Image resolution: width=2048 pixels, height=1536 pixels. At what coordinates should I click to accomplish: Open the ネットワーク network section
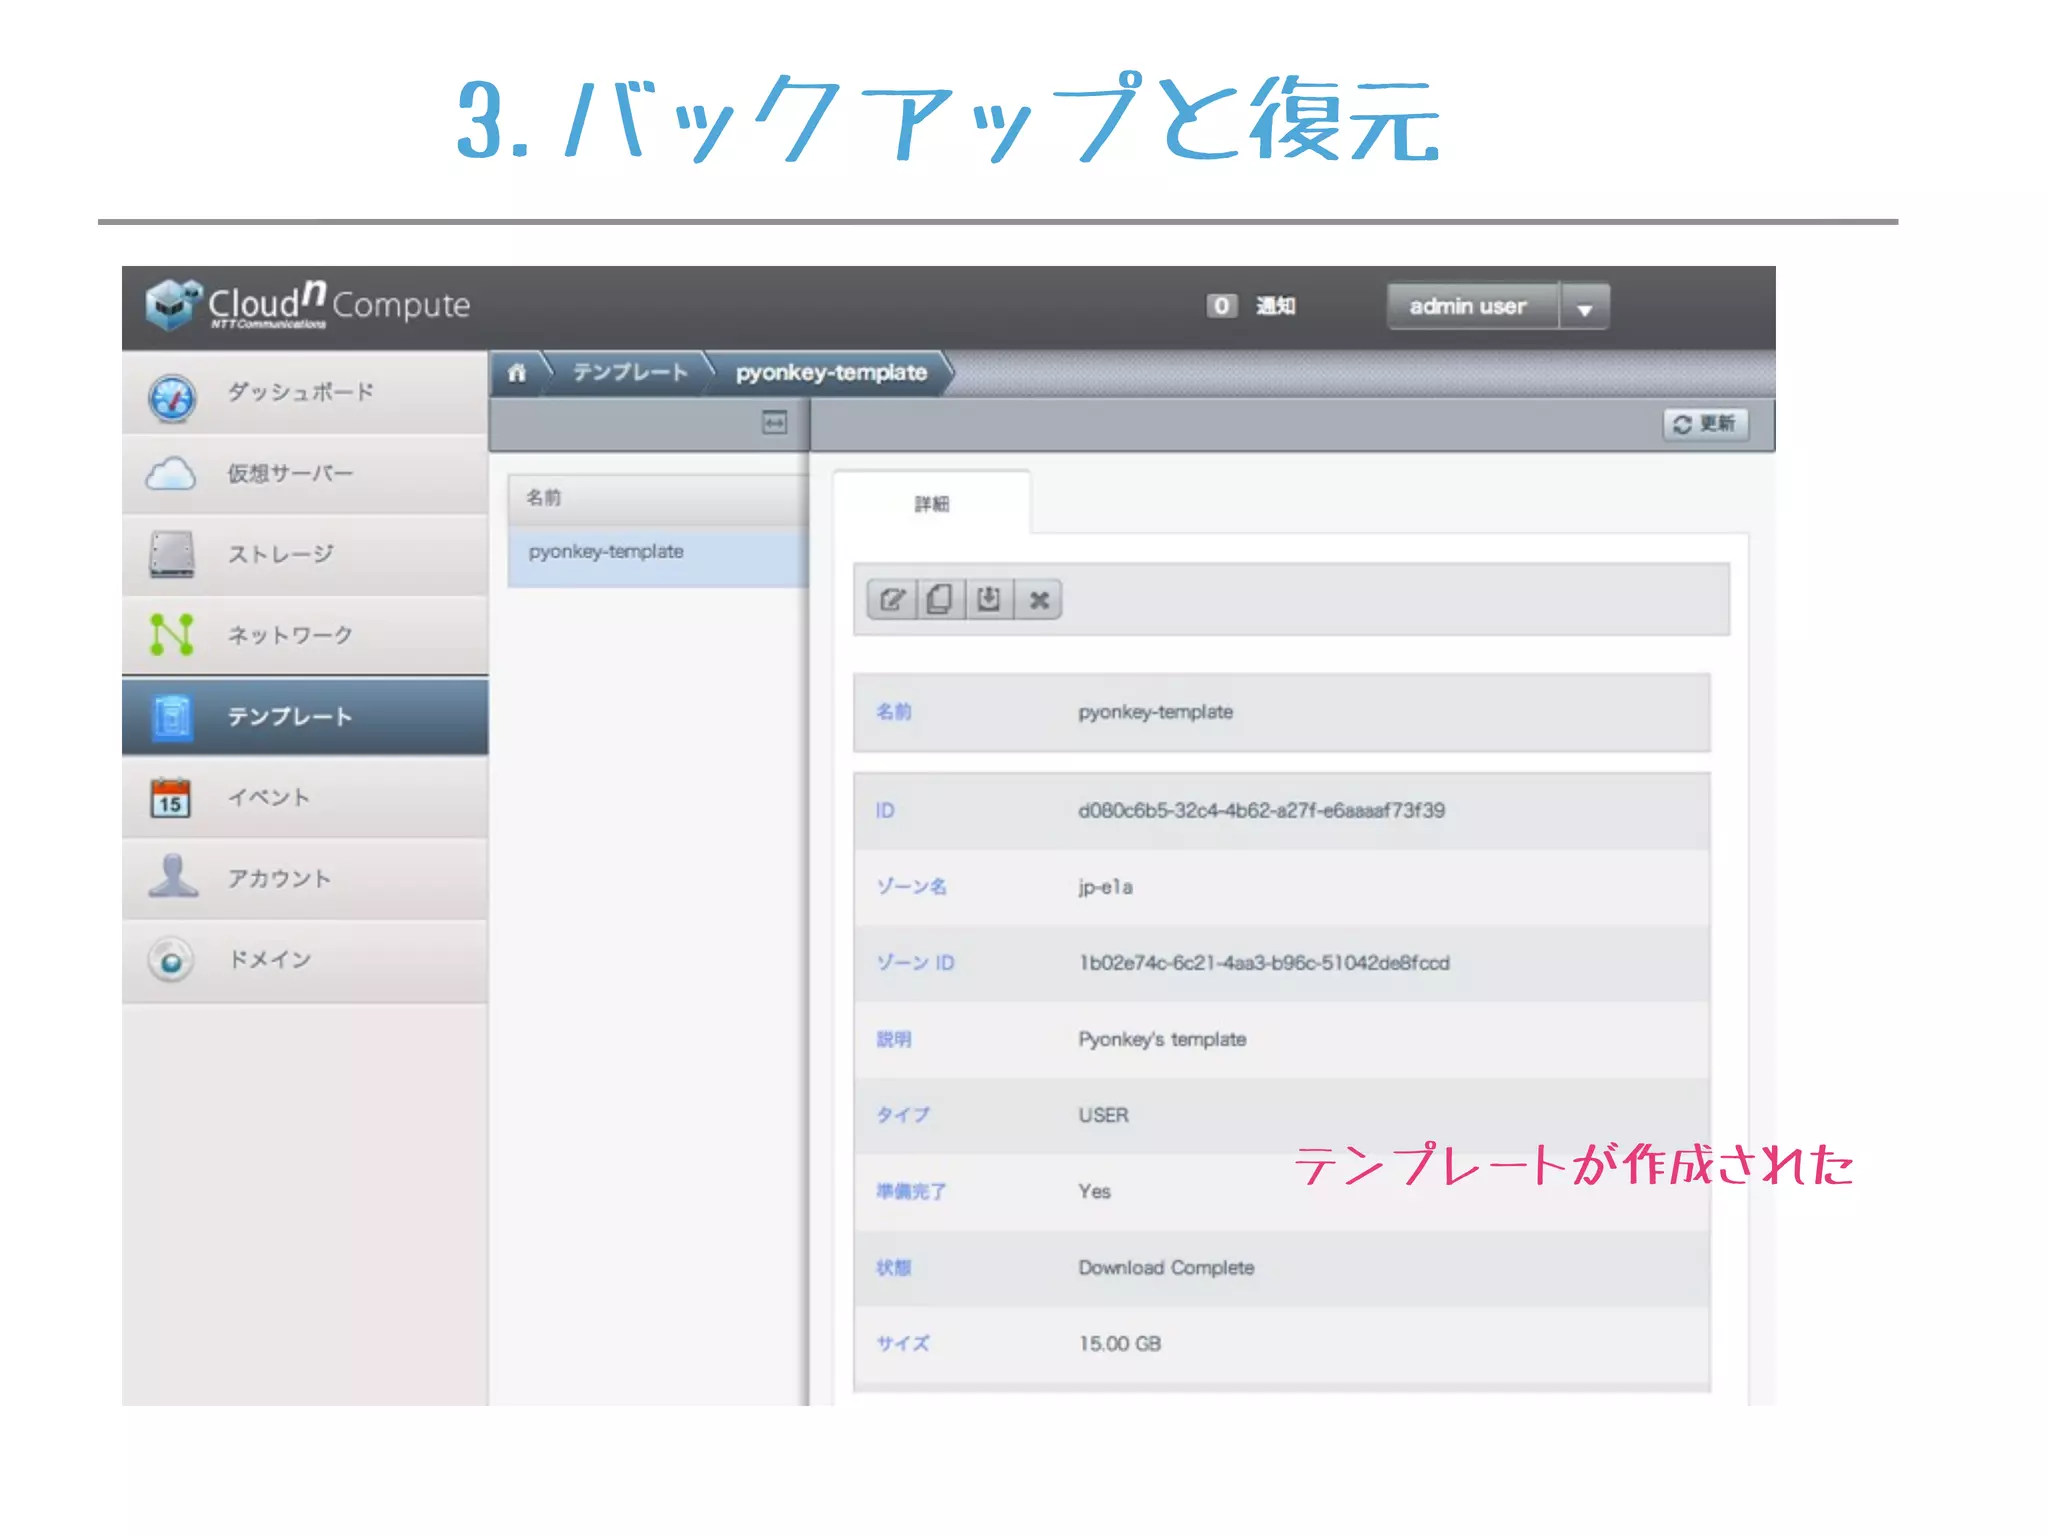pyautogui.click(x=305, y=636)
